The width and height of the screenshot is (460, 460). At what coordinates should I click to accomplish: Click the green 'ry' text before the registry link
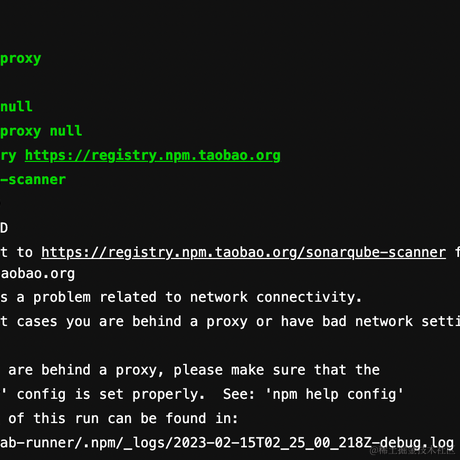coord(8,156)
